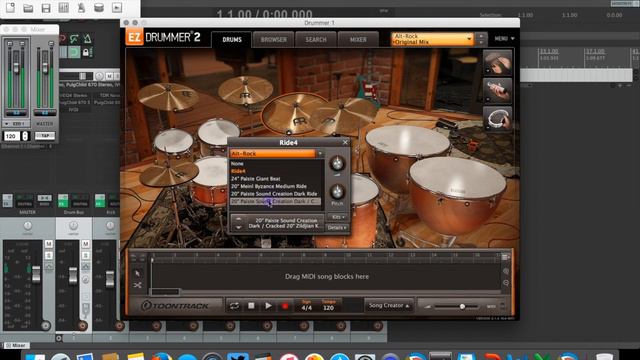Switch to the SEARCH tab in EZdrummer
This screenshot has height=360, width=640.
(x=316, y=40)
